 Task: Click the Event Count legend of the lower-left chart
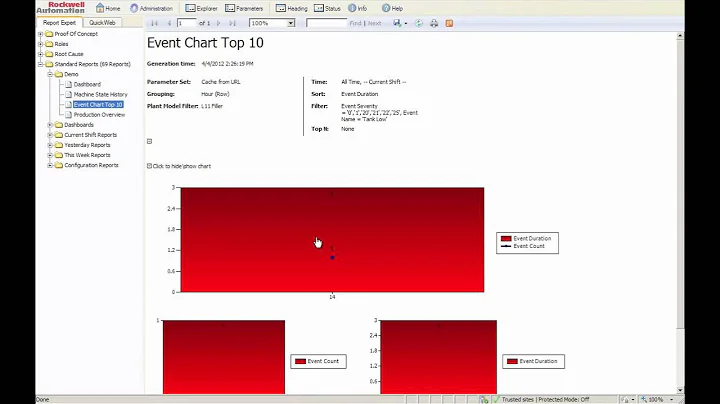tap(318, 361)
